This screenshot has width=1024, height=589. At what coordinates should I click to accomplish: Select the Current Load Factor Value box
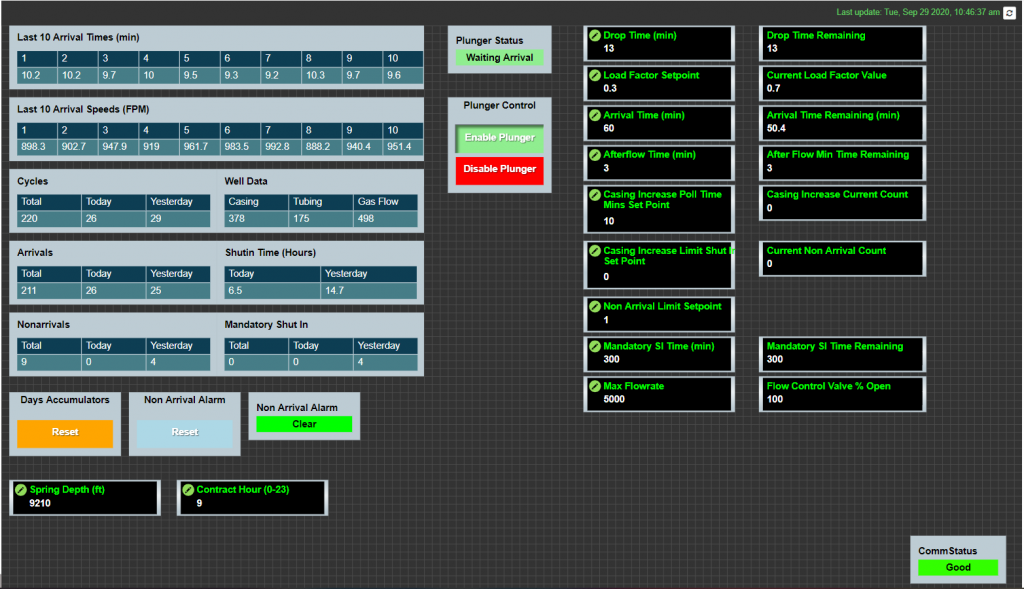(x=842, y=83)
